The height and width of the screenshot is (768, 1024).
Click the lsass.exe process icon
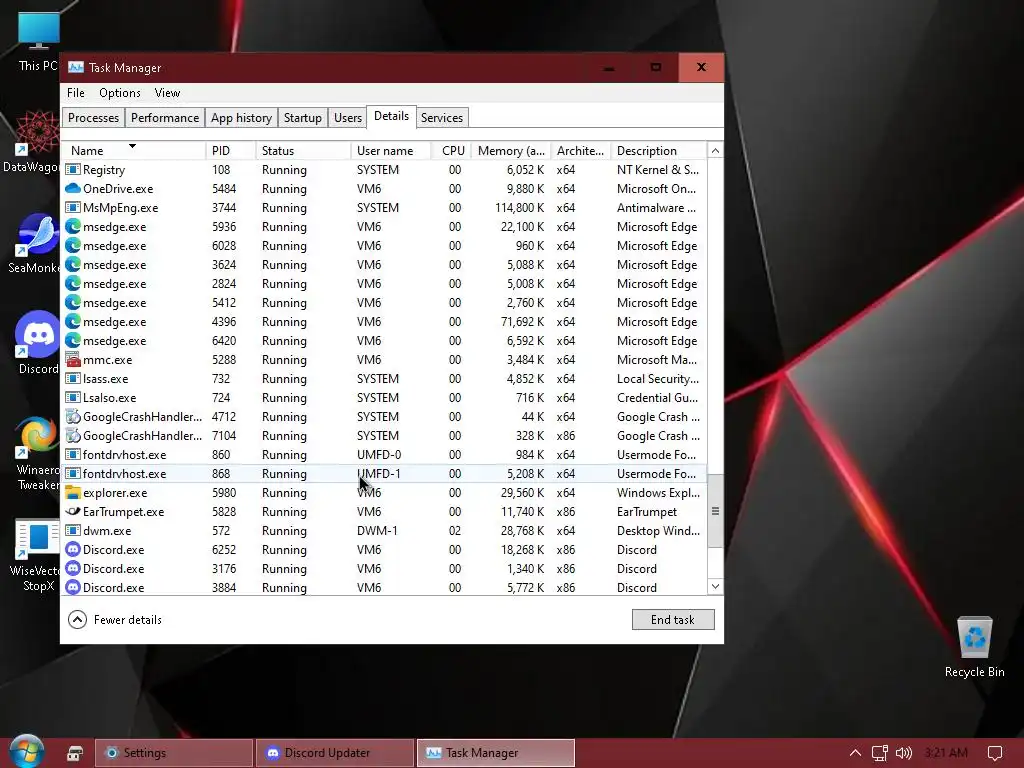(72, 379)
